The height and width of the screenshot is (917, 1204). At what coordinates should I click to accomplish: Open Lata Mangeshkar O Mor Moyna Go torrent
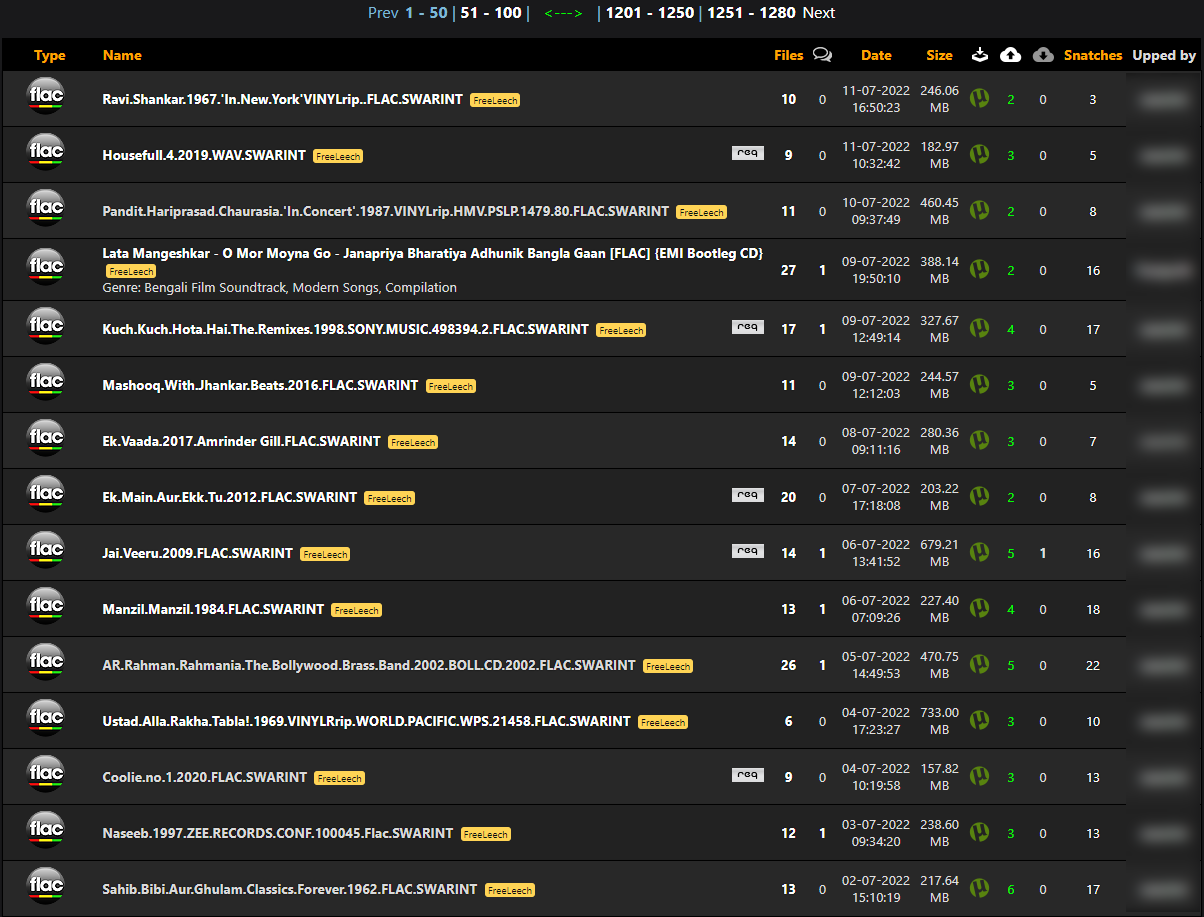[x=433, y=254]
